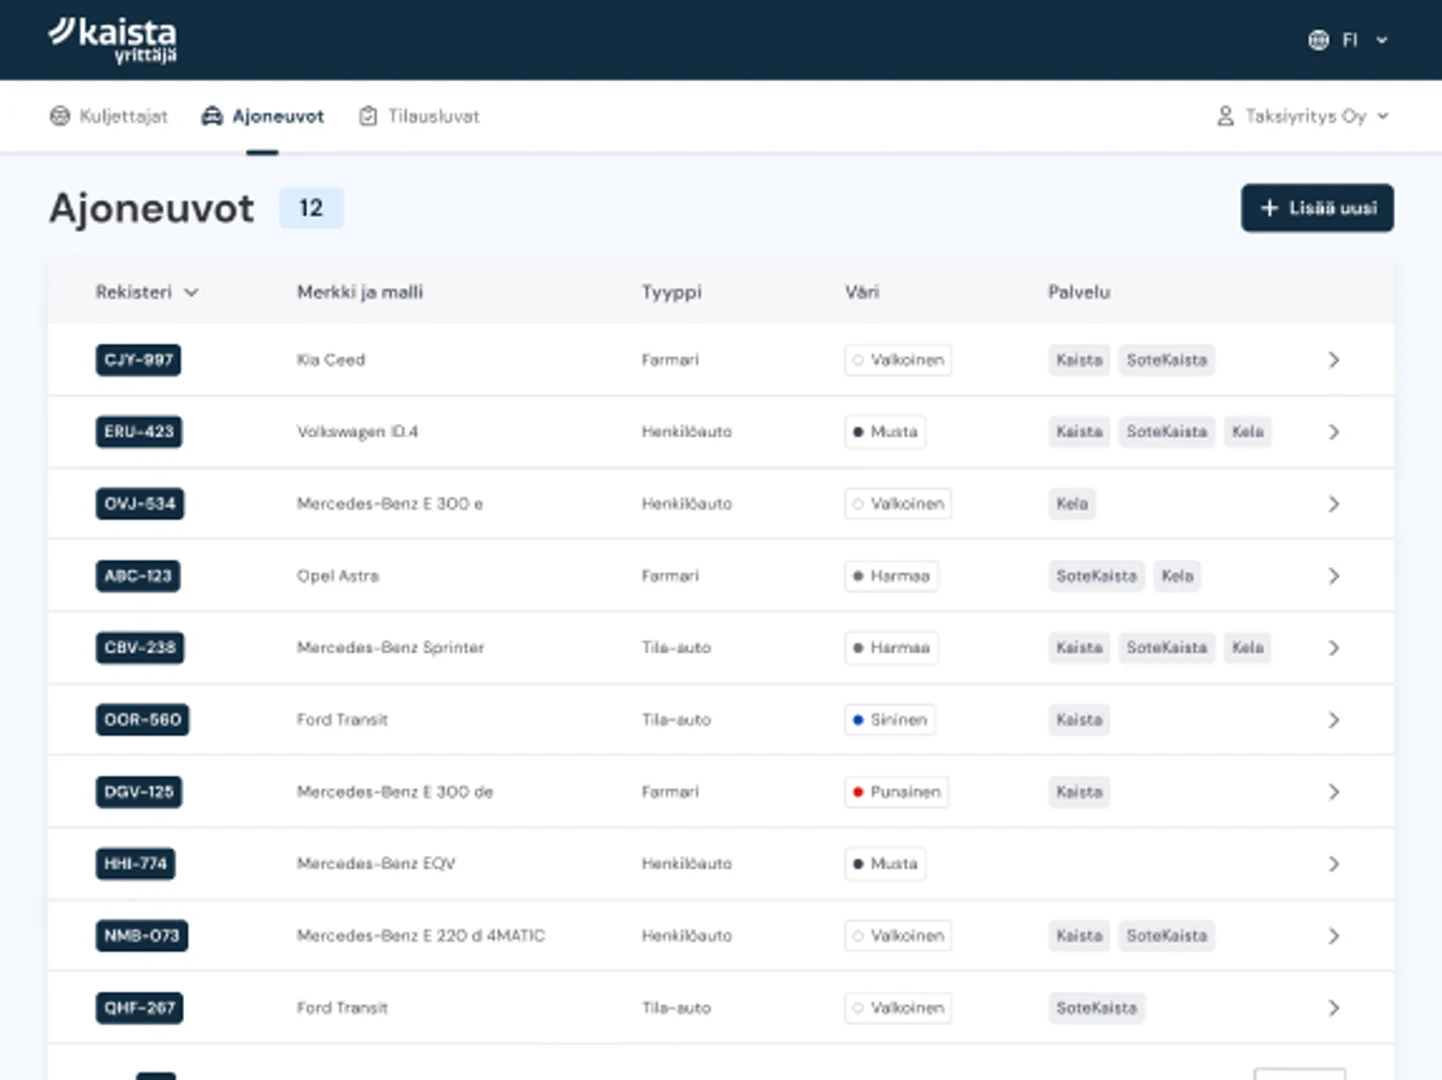Screen dimensions: 1442x1080
Task: Click the HHI-774 registration plate
Action: point(135,864)
